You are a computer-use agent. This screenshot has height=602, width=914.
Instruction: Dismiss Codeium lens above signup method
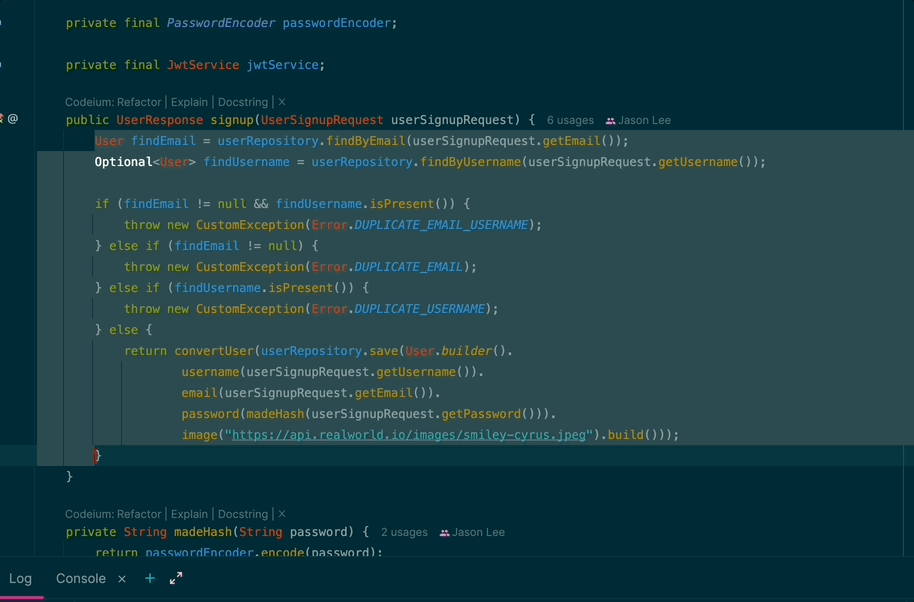tap(282, 102)
